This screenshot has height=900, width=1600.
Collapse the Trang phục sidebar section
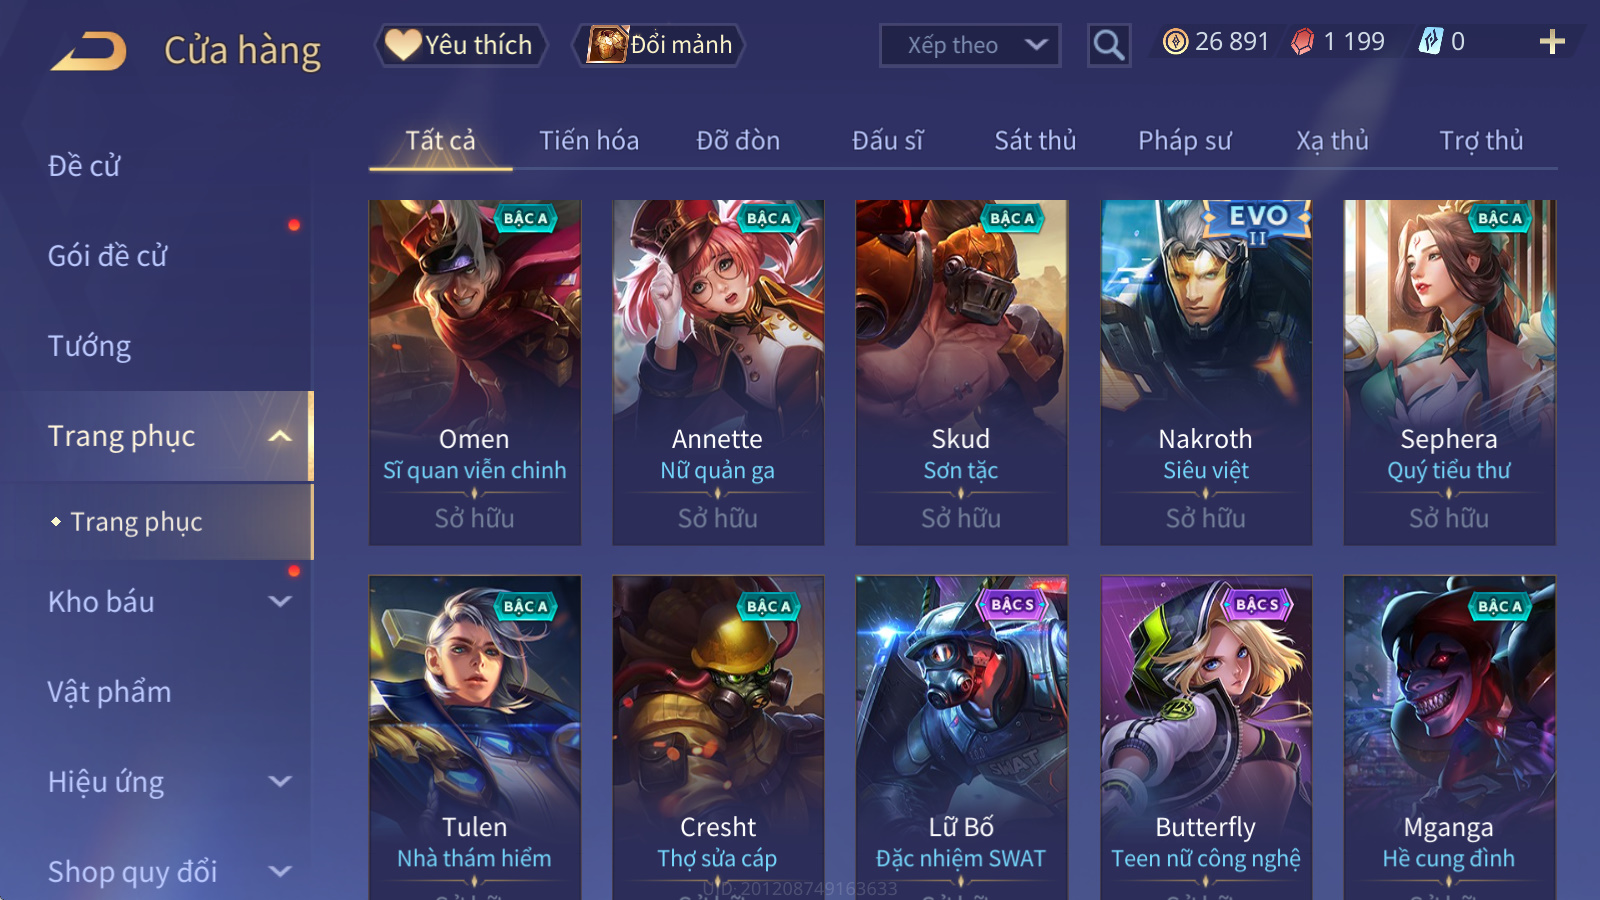[281, 436]
